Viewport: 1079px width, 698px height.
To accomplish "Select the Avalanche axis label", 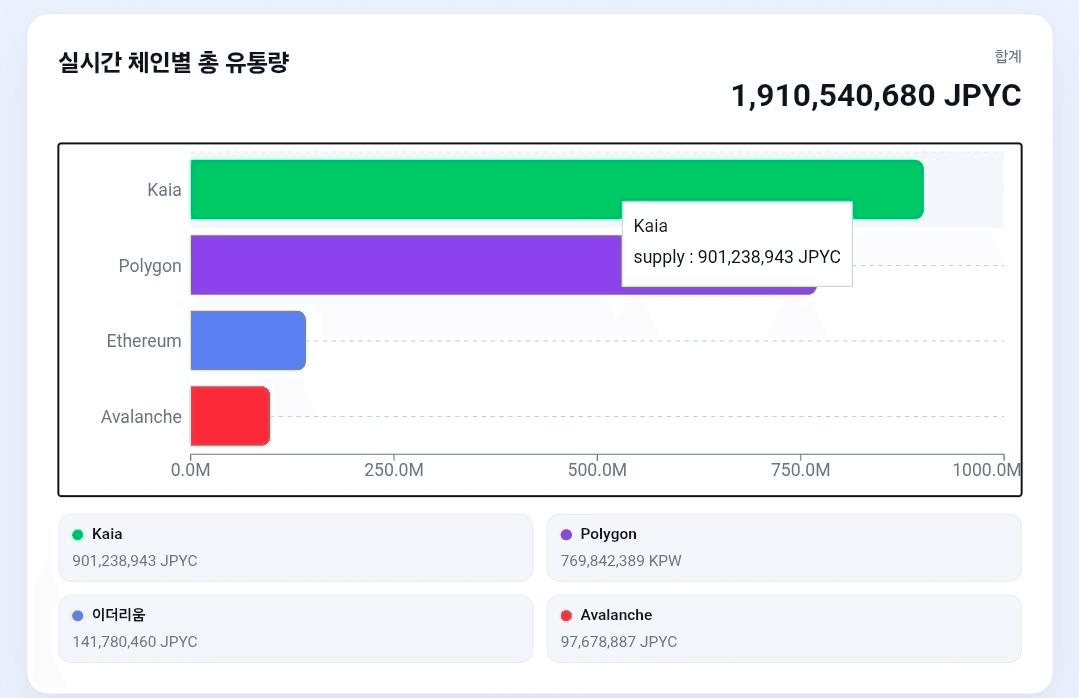I will tap(141, 416).
